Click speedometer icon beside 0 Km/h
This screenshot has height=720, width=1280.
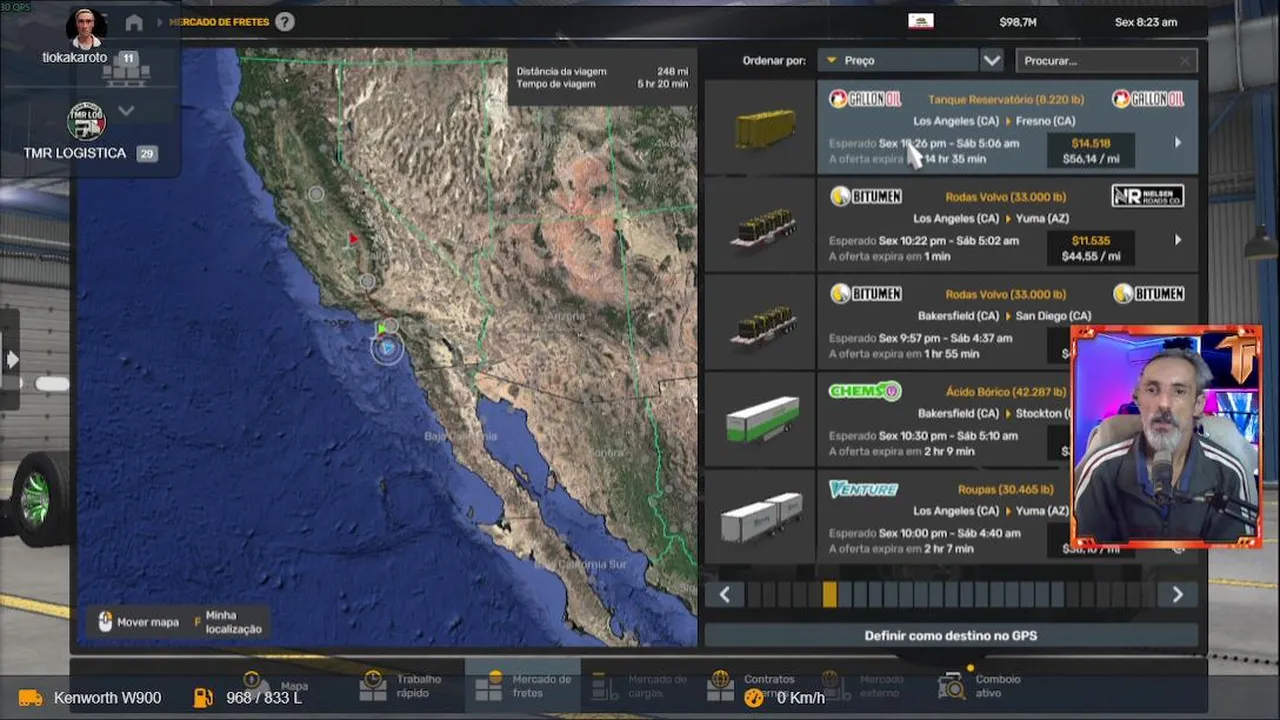click(x=754, y=698)
